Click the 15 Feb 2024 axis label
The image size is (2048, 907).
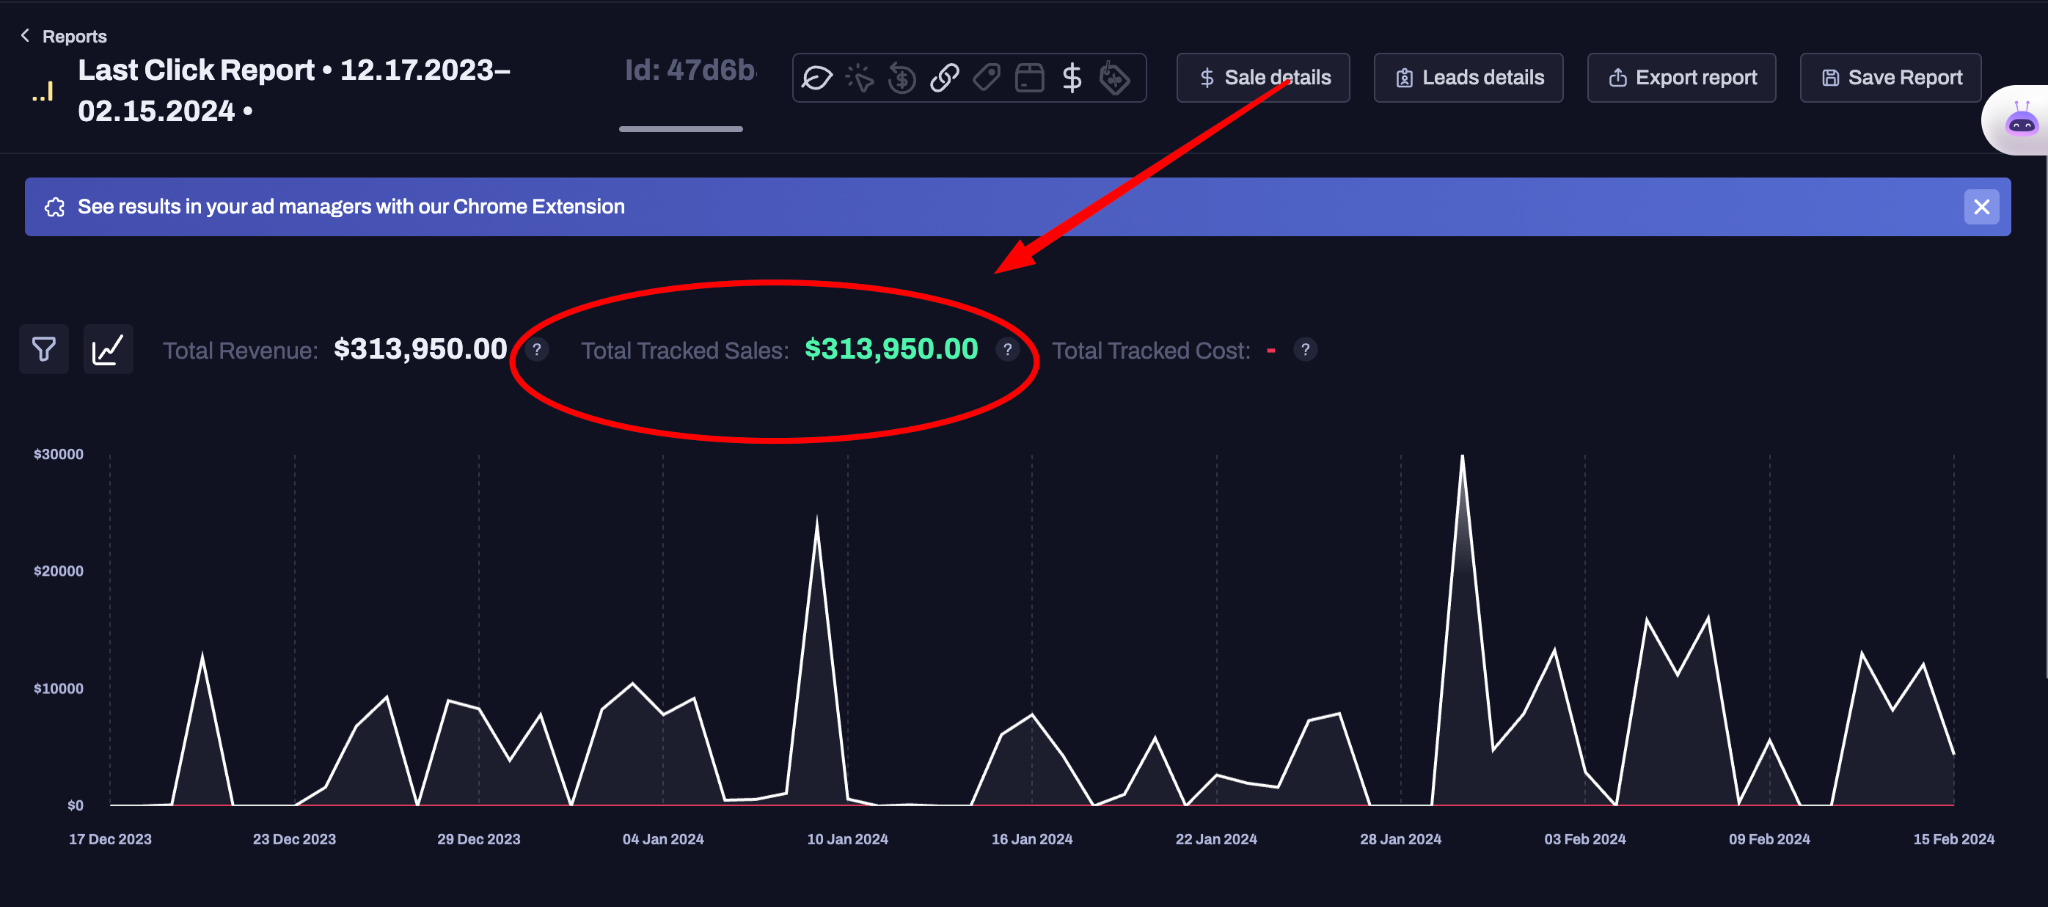point(1953,839)
